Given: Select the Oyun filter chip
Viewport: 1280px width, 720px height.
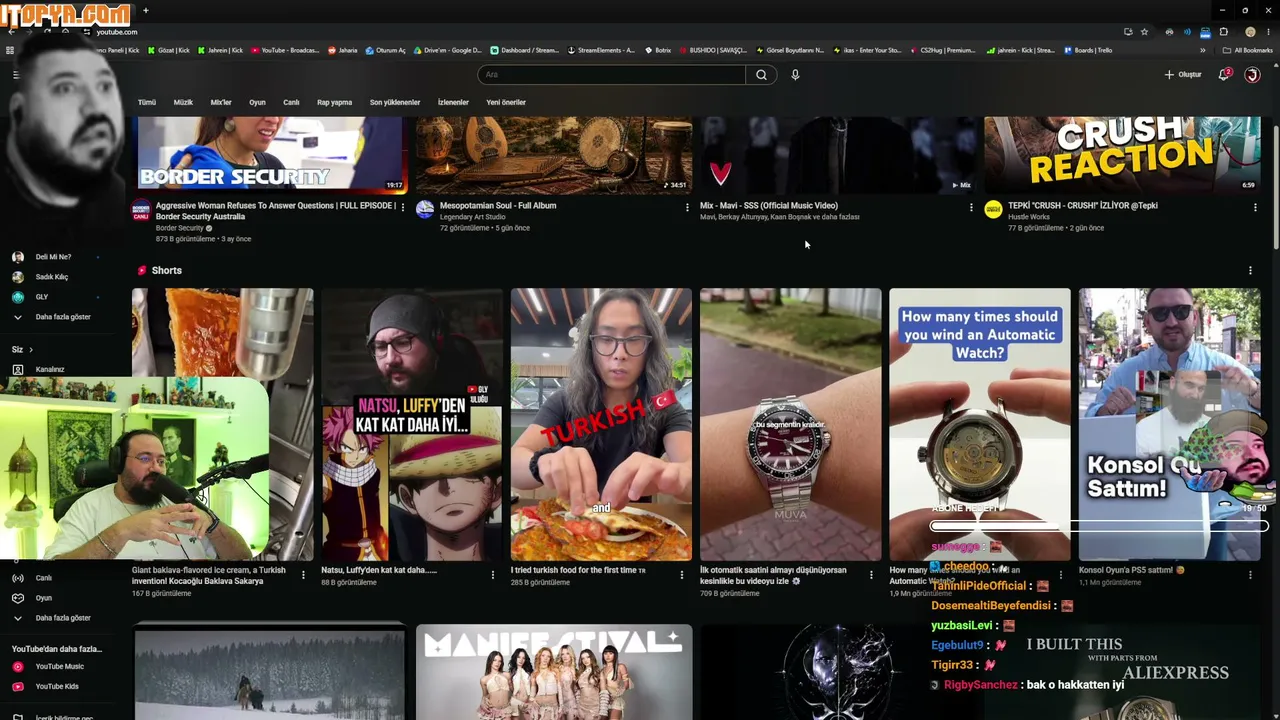Looking at the screenshot, I should [x=258, y=102].
